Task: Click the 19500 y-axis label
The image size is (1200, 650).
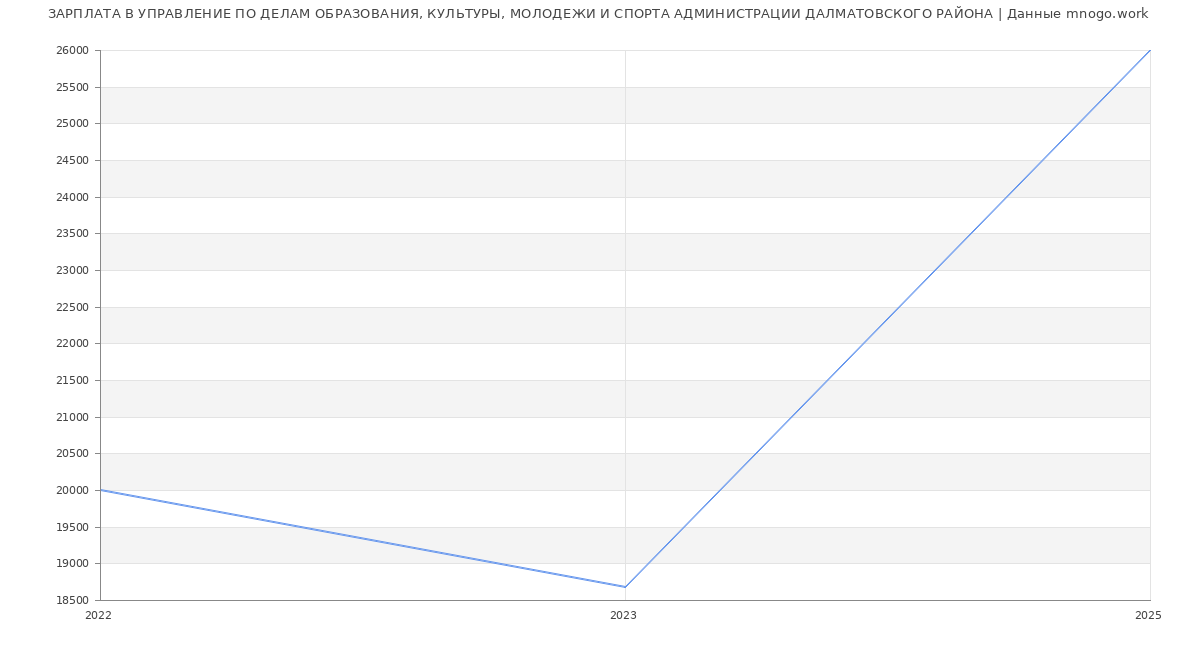Action: 74,527
